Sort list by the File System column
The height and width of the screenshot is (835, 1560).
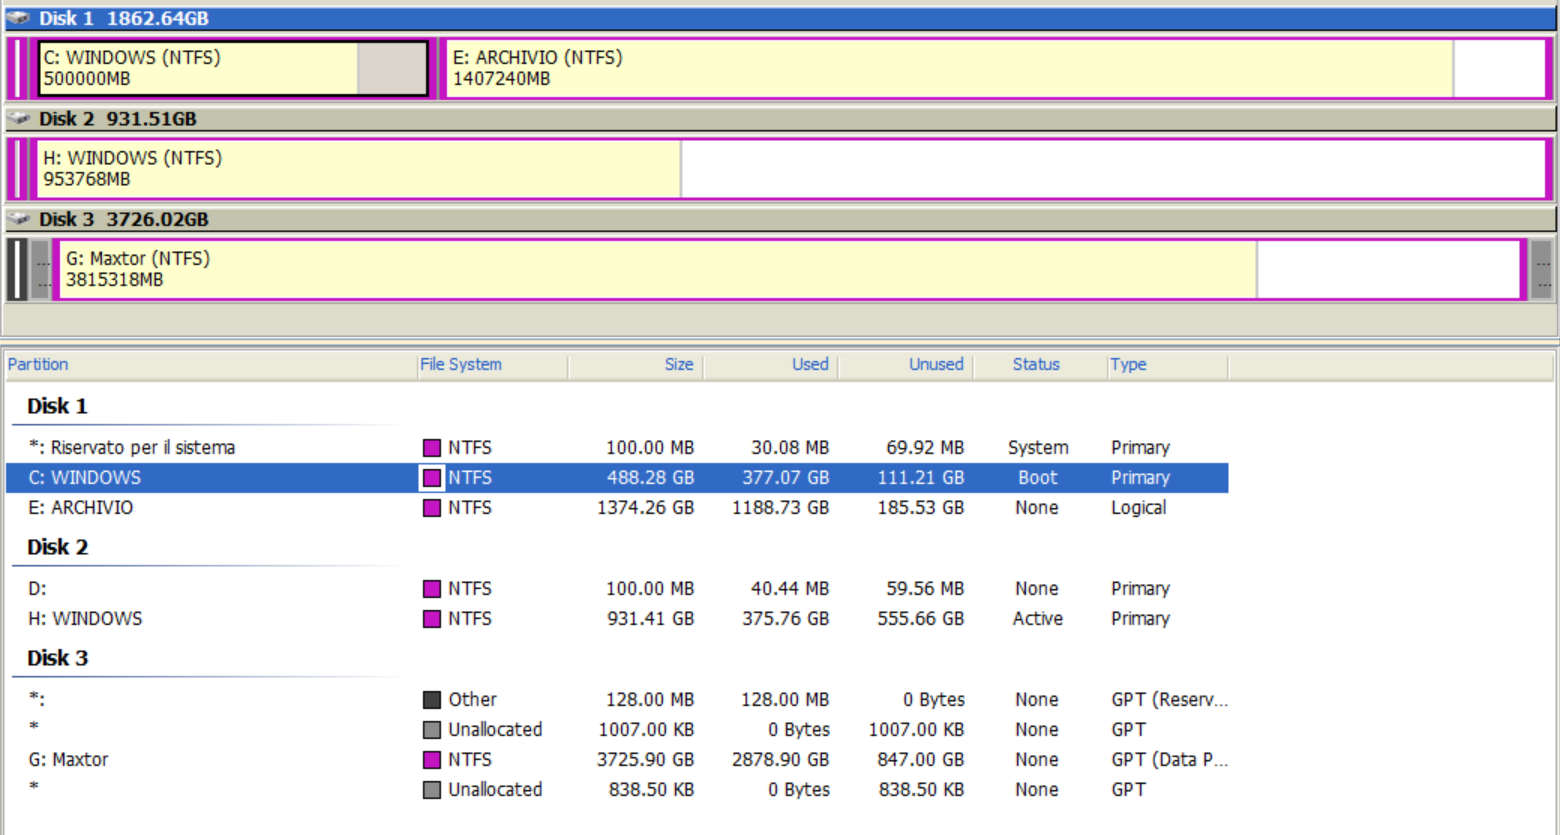(x=461, y=365)
